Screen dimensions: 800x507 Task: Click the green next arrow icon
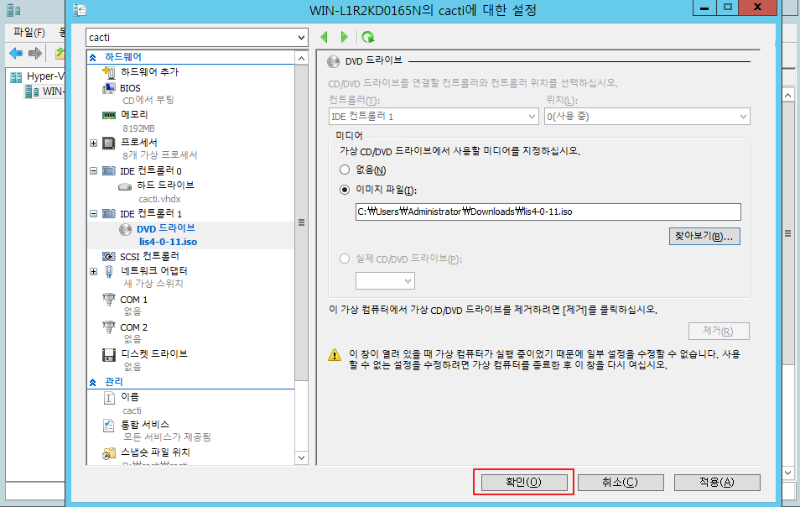coord(345,37)
